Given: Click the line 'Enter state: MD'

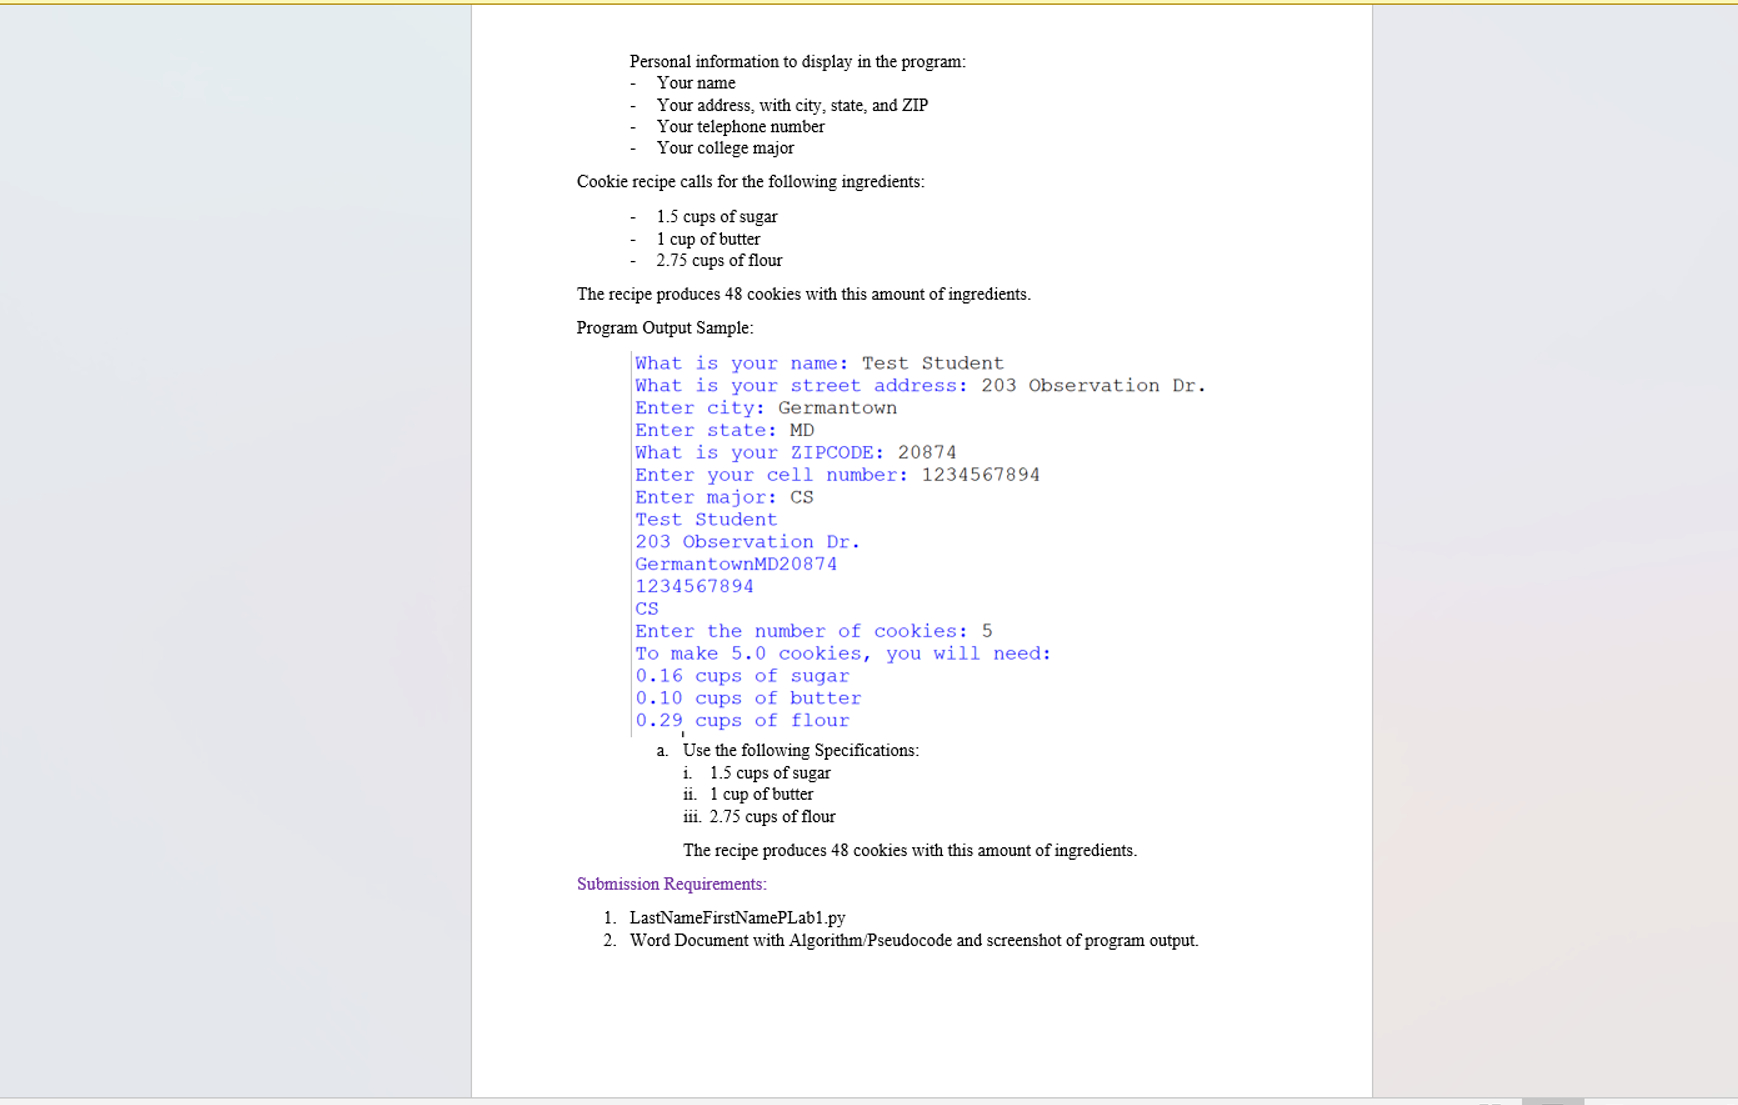Looking at the screenshot, I should (723, 430).
